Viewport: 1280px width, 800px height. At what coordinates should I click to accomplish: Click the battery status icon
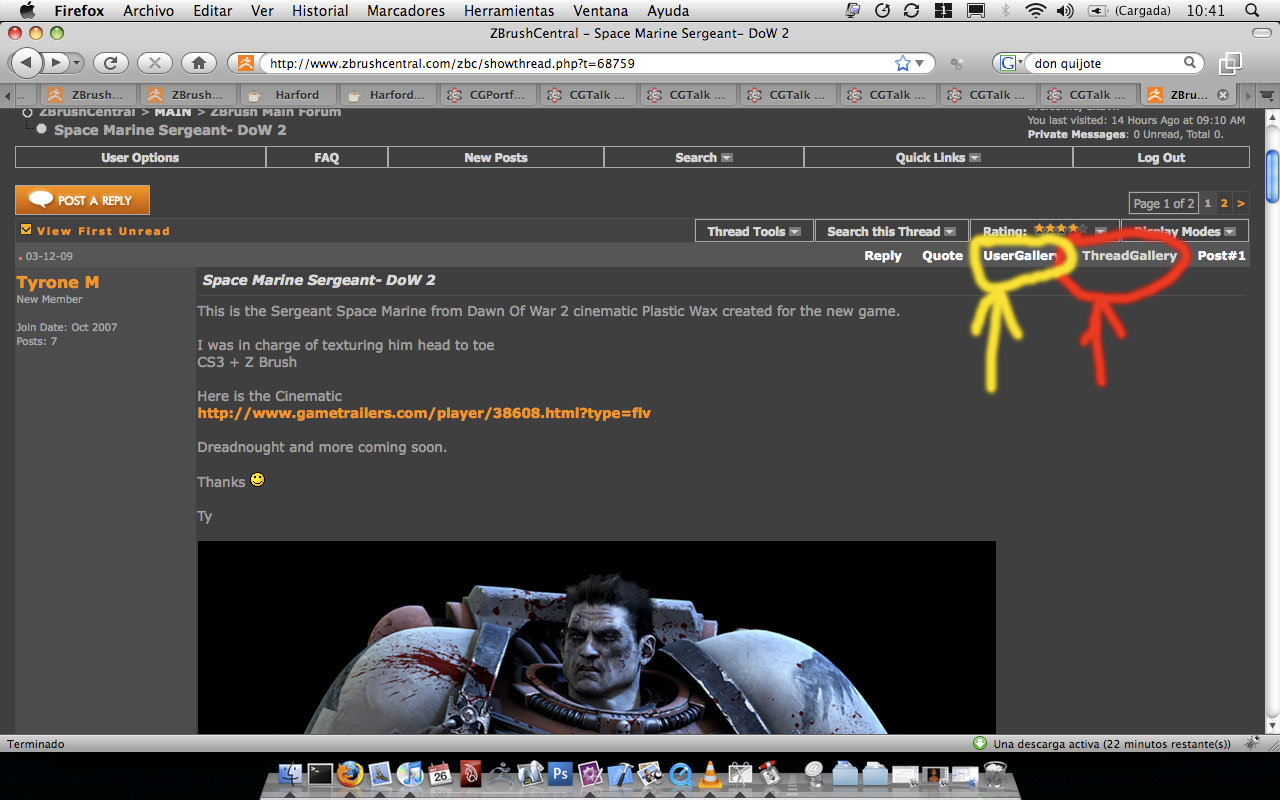pos(1097,11)
